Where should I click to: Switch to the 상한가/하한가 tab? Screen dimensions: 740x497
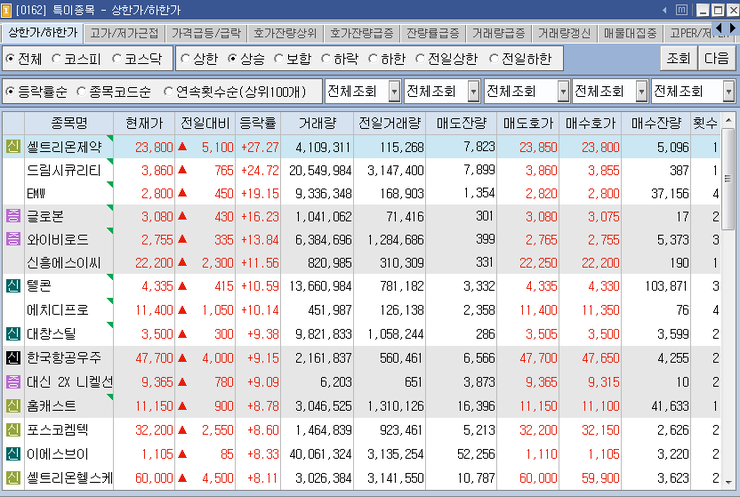pyautogui.click(x=42, y=33)
